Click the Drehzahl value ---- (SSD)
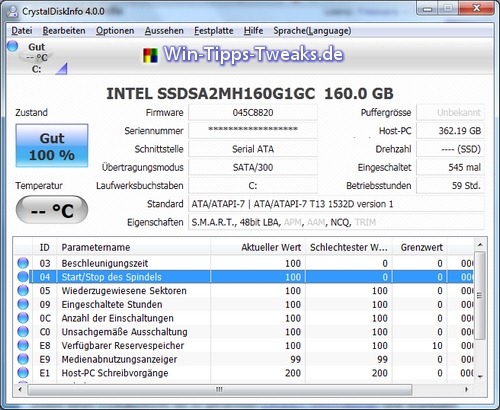The width and height of the screenshot is (500, 410). 450,149
